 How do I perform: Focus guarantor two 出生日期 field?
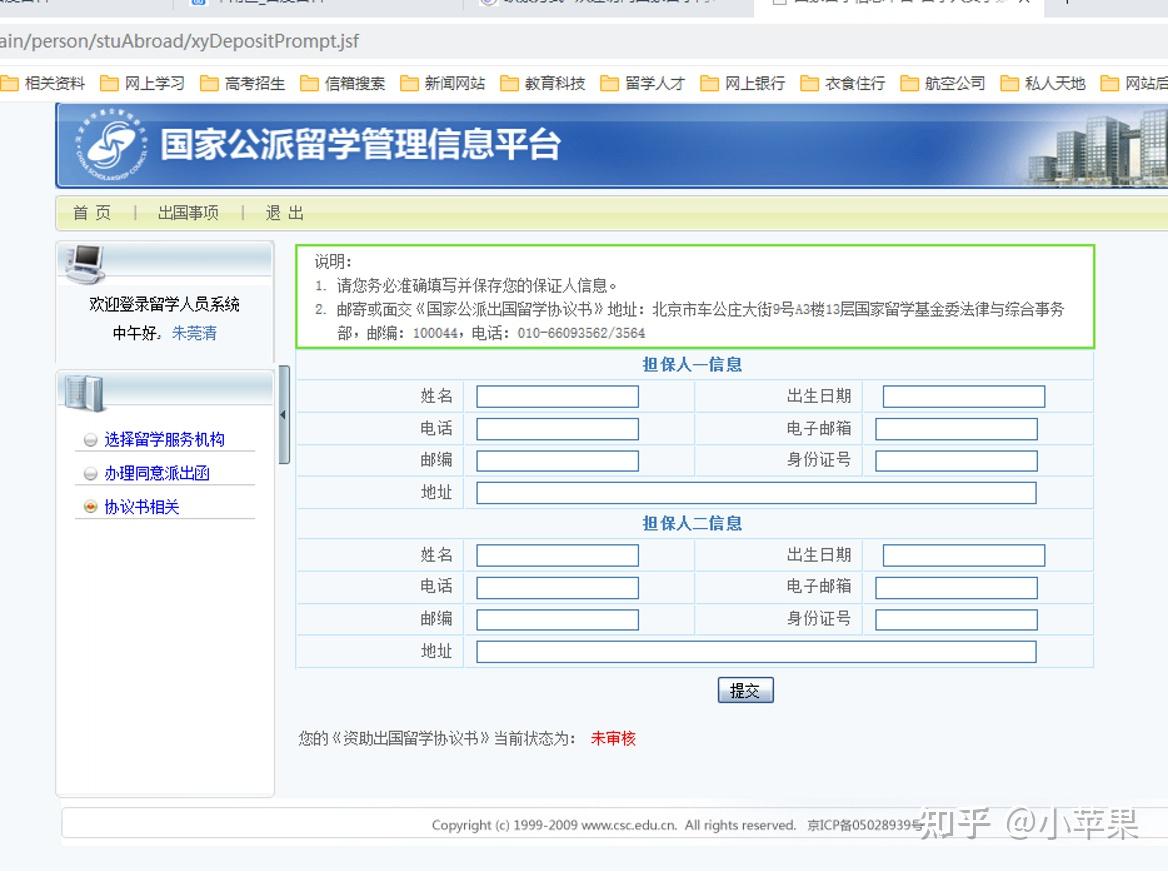[x=964, y=555]
